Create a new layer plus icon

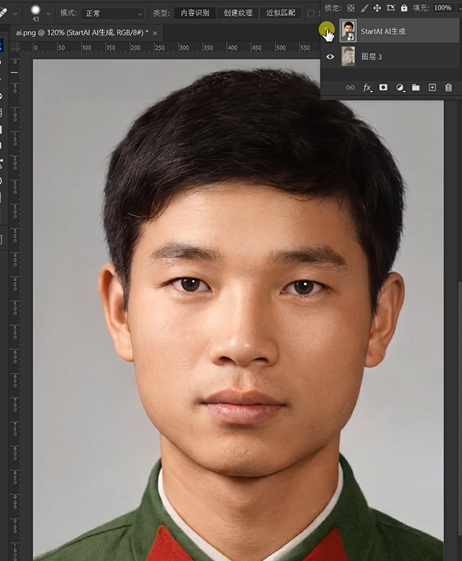[x=432, y=88]
